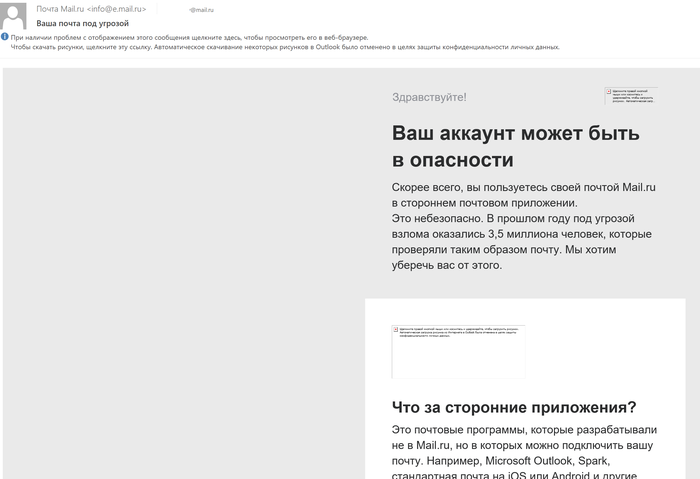This screenshot has width=700, height=479.
Task: Click the sender avatar placeholder icon
Action: [13, 16]
